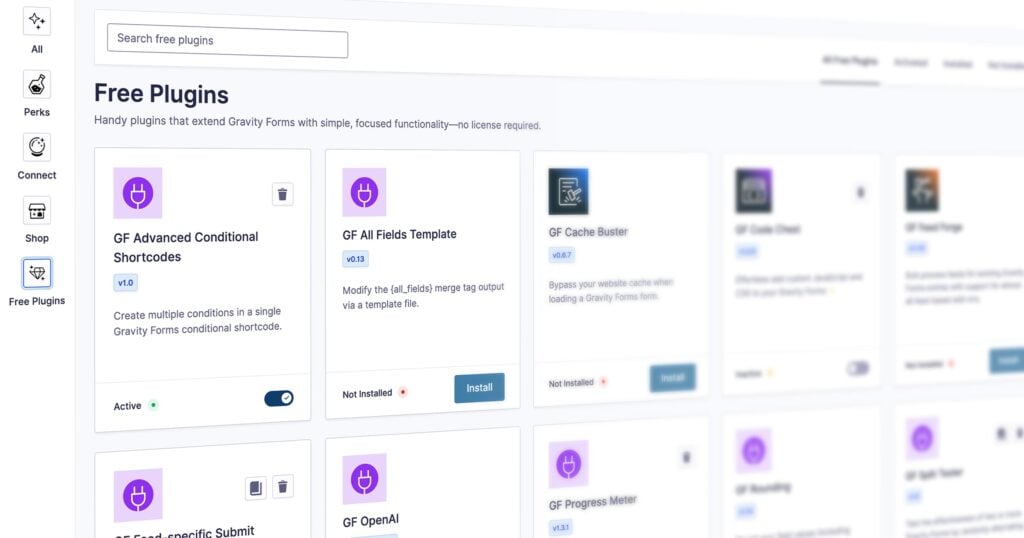Viewport: 1024px width, 538px height.
Task: Deactivate GF Advanced Conditional Shortcodes toggle
Action: 279,398
